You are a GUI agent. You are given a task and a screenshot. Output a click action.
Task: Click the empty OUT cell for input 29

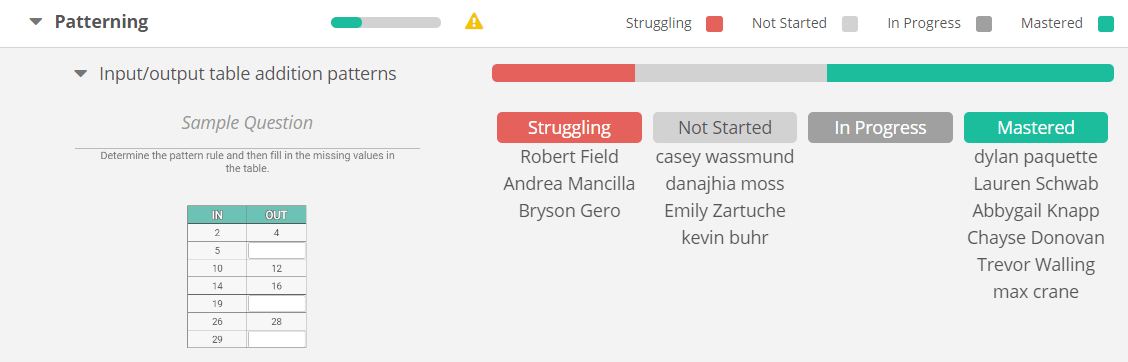pos(277,339)
